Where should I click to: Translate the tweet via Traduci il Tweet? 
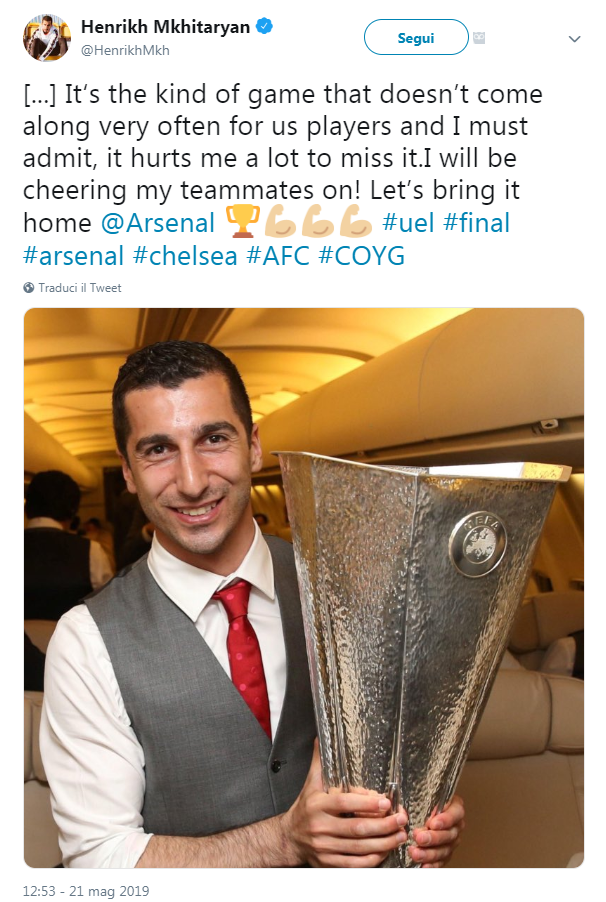79,288
